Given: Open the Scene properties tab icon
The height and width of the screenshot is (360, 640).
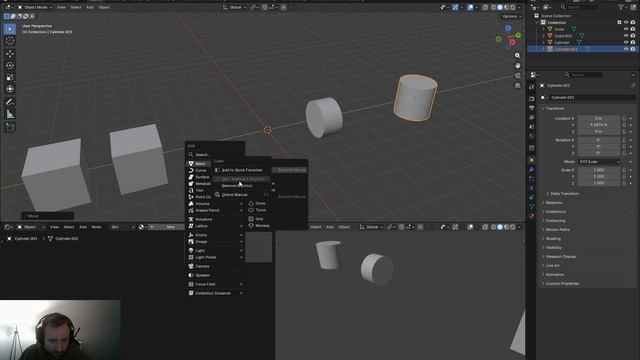Looking at the screenshot, I should pos(531,127).
